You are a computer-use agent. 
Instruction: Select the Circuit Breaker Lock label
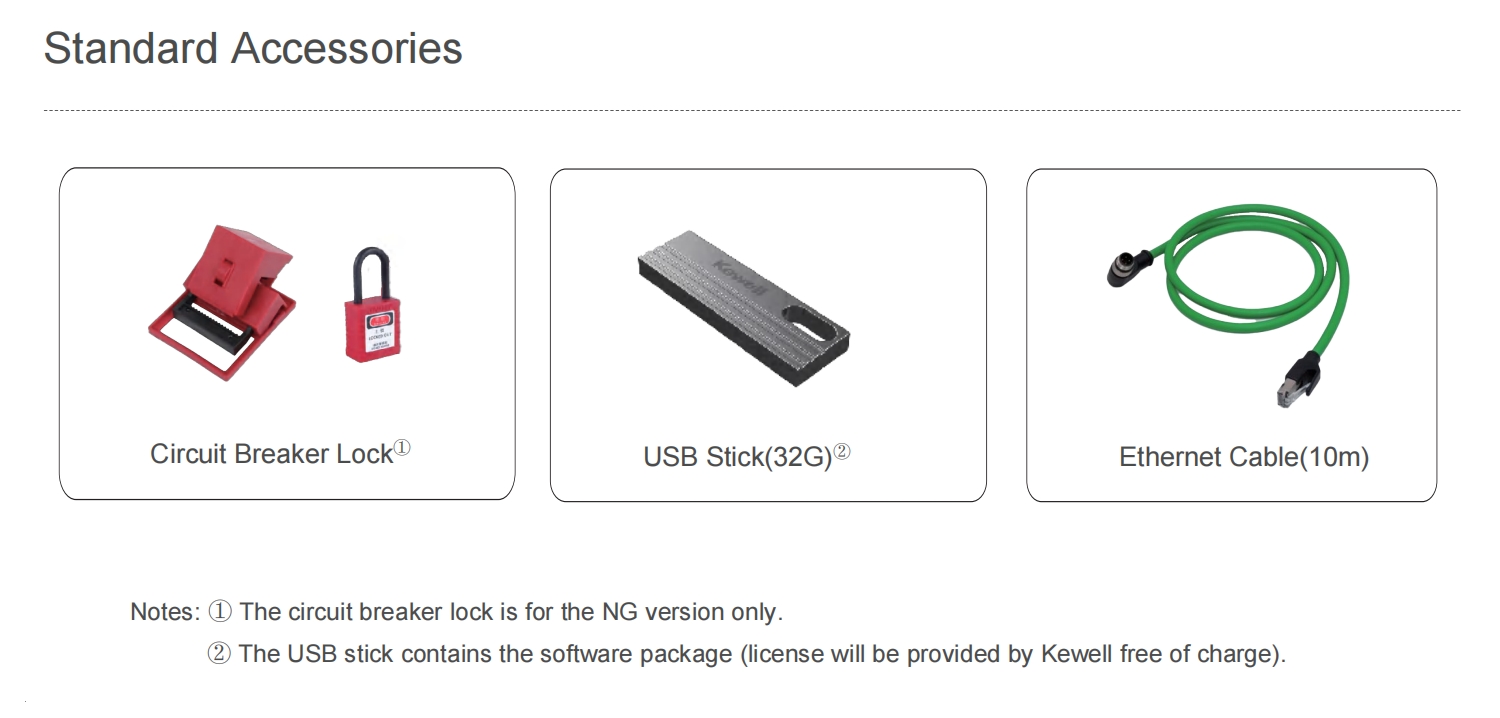pos(271,454)
